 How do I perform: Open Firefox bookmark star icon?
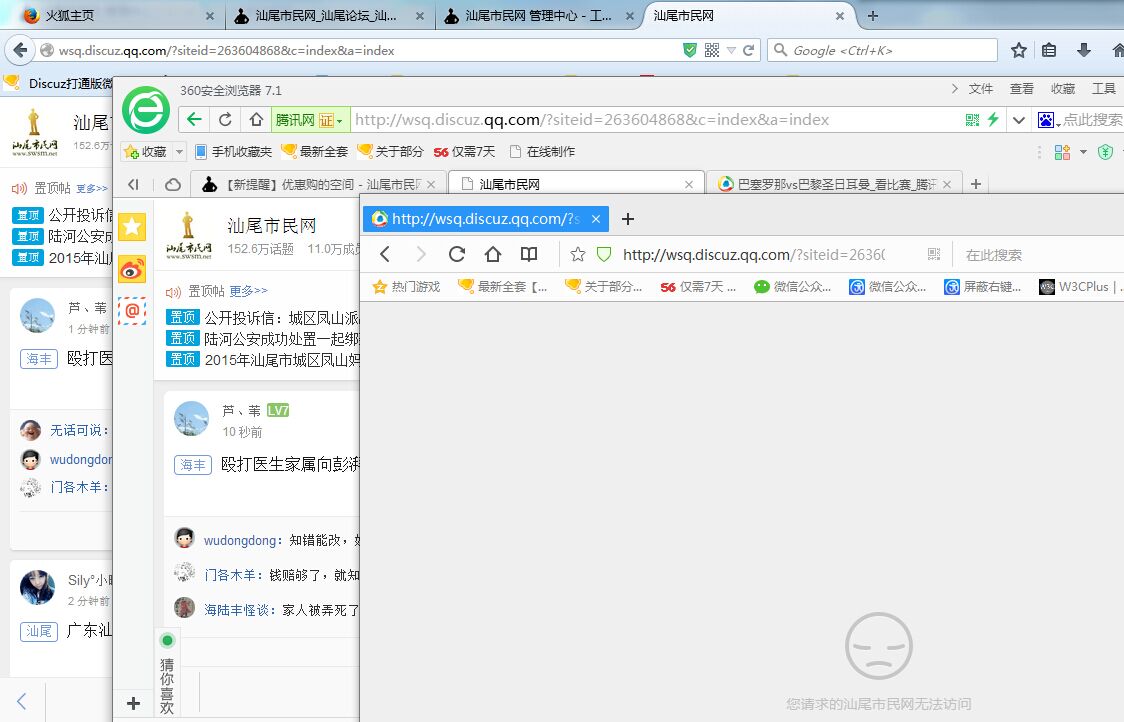tap(1019, 50)
